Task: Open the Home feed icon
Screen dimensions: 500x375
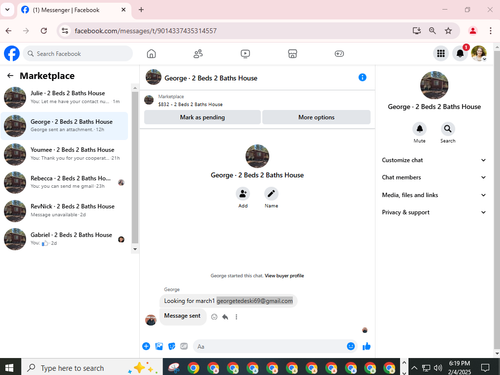Action: tap(151, 54)
